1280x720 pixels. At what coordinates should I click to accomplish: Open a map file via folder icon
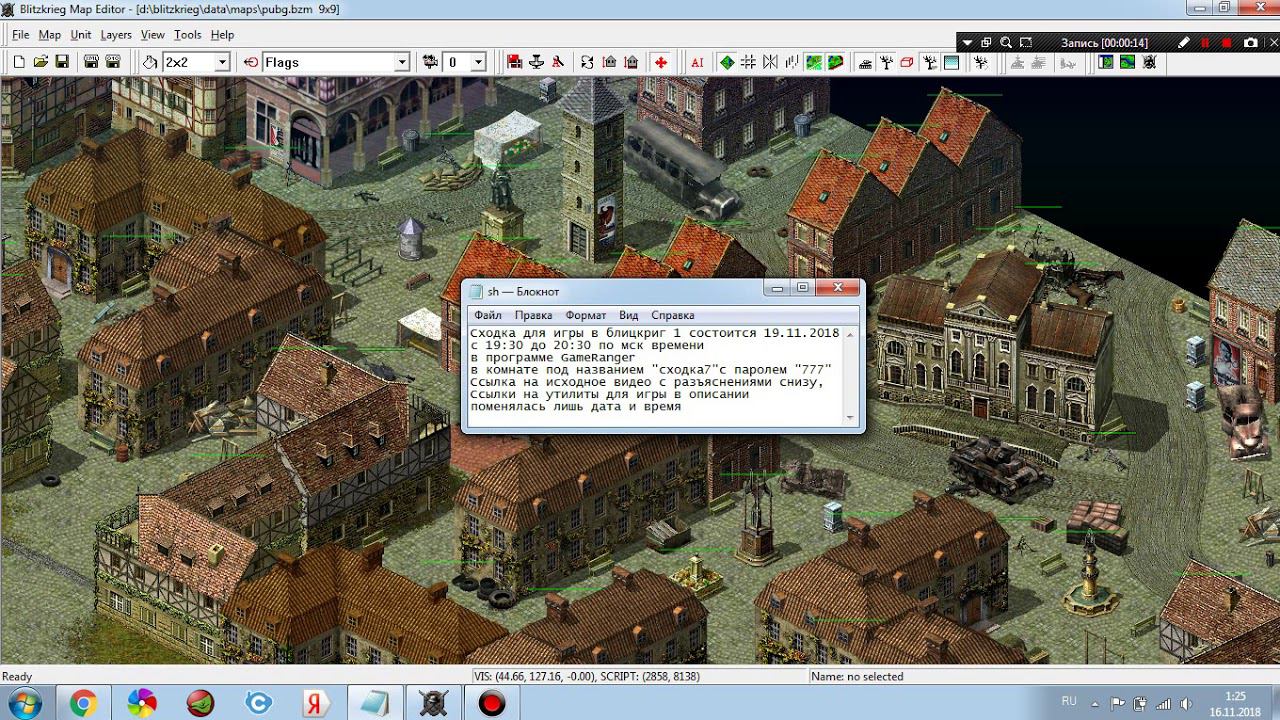coord(40,62)
